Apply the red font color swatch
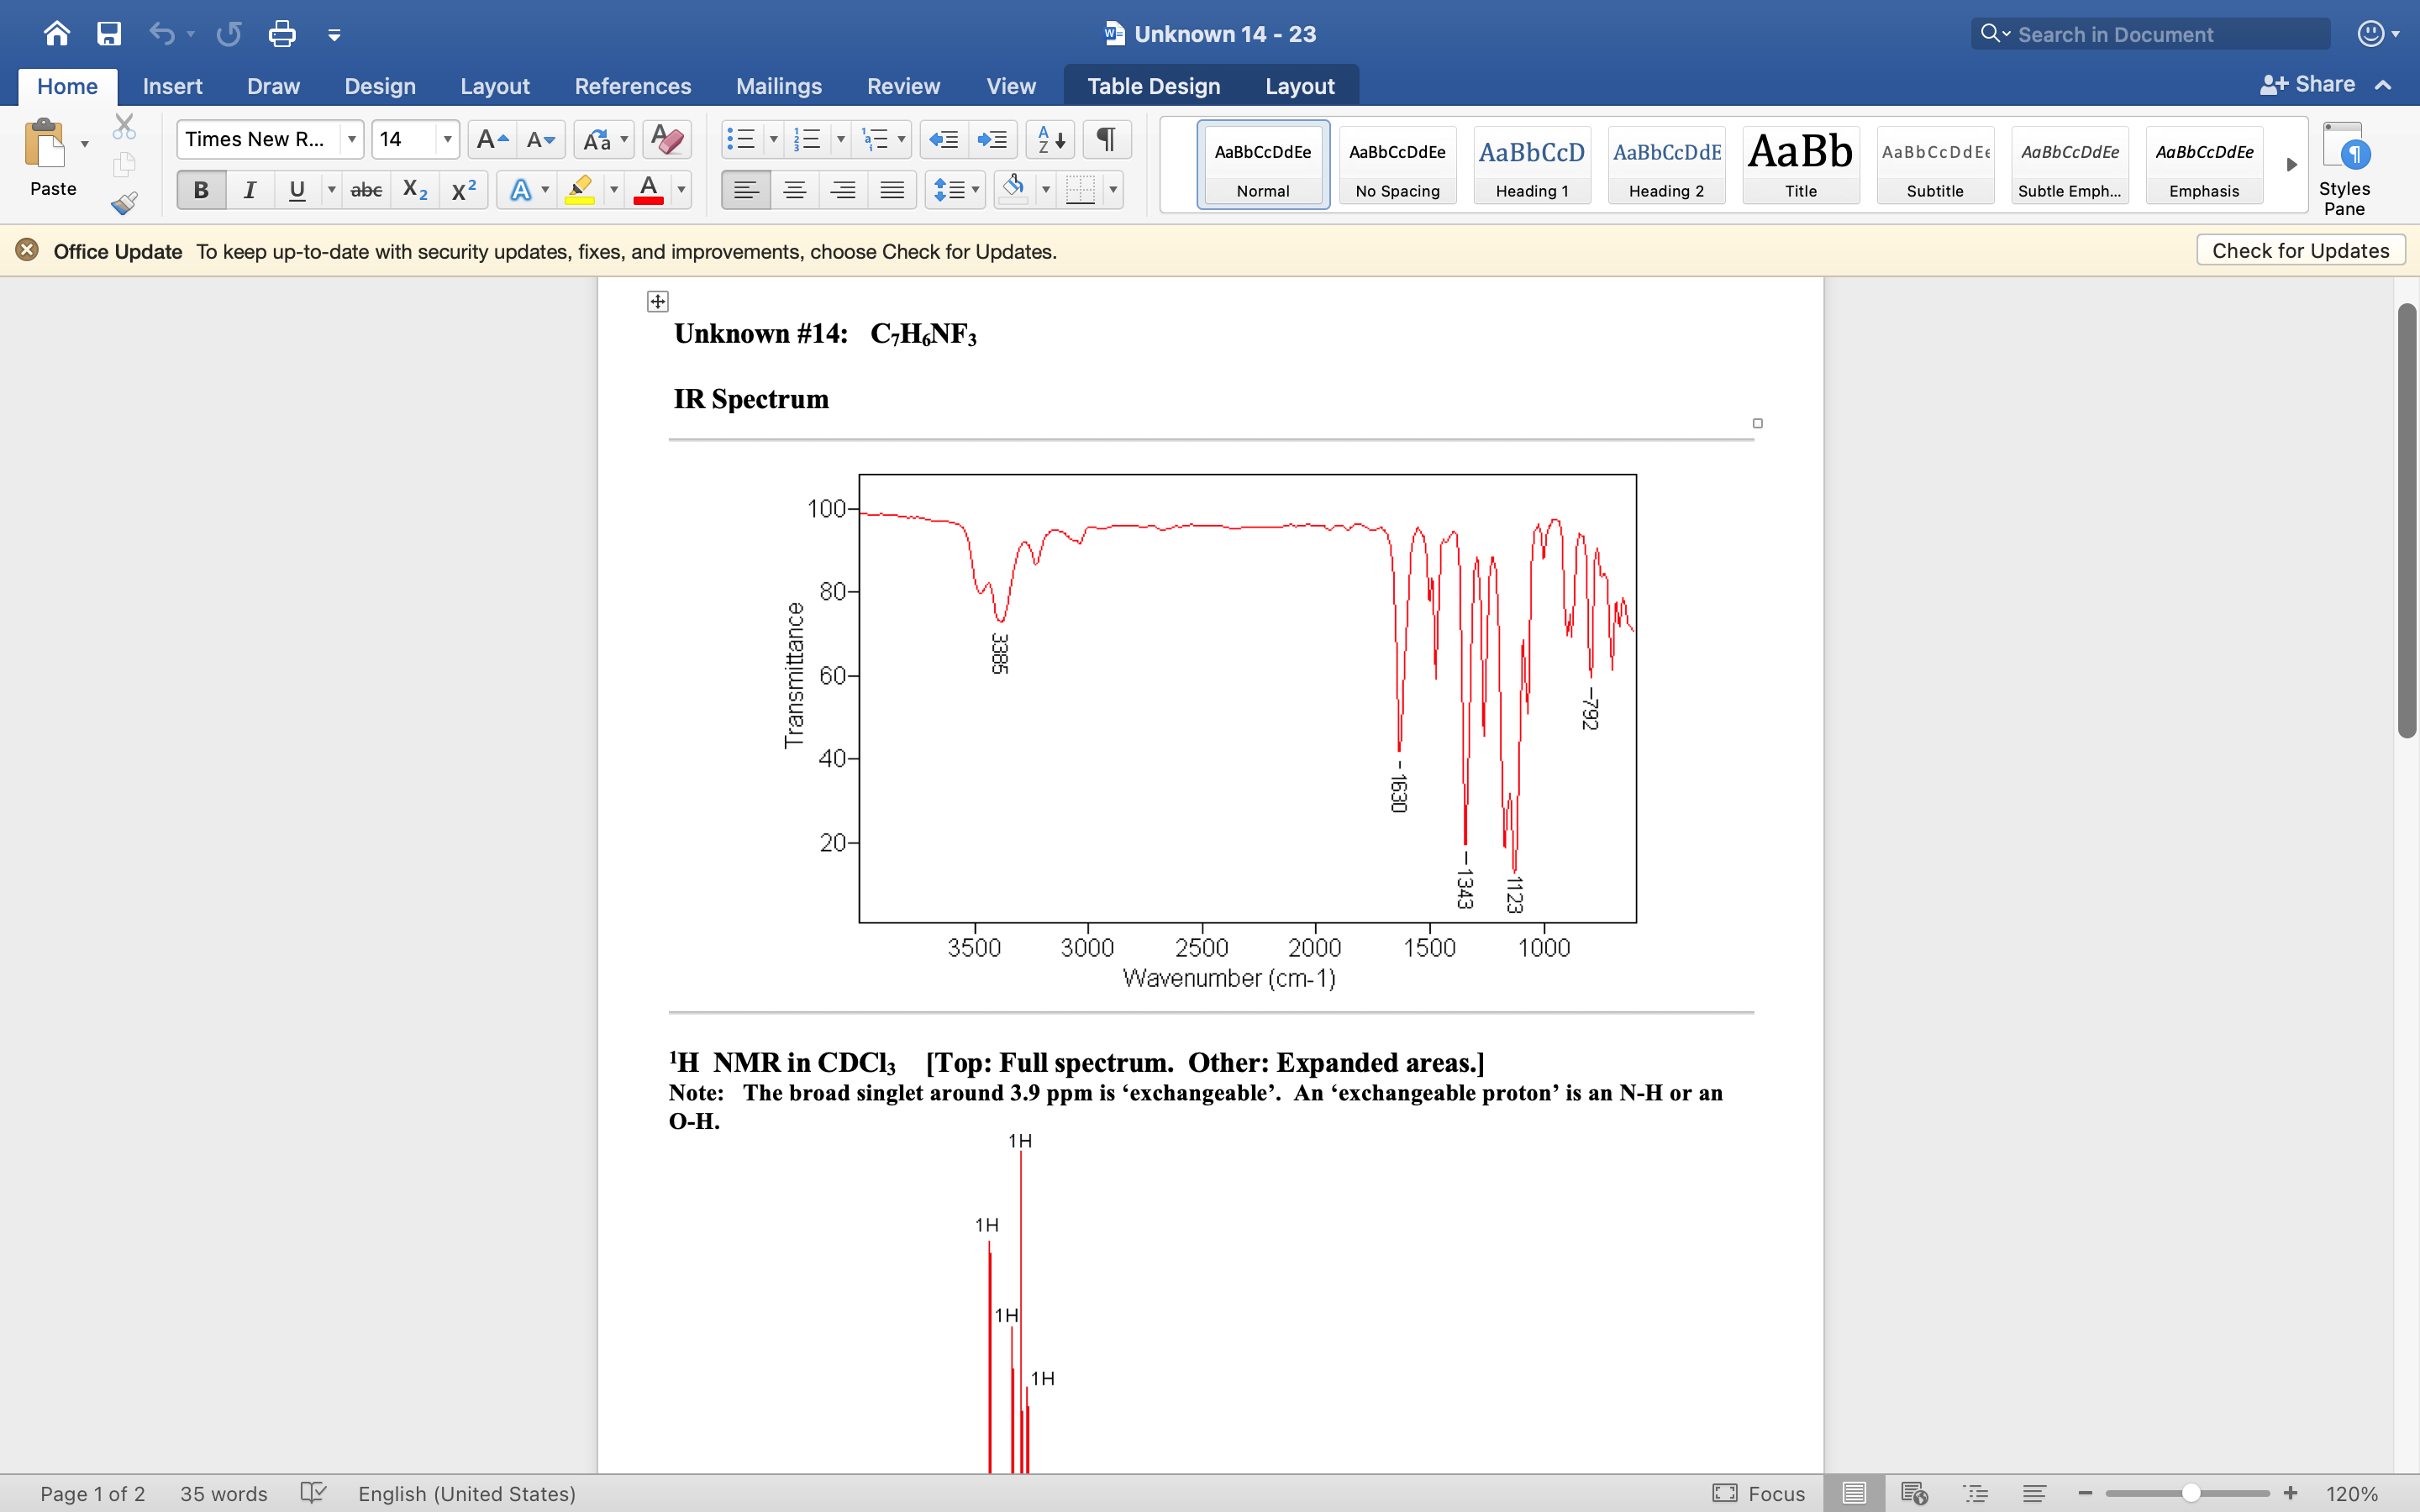 648,189
